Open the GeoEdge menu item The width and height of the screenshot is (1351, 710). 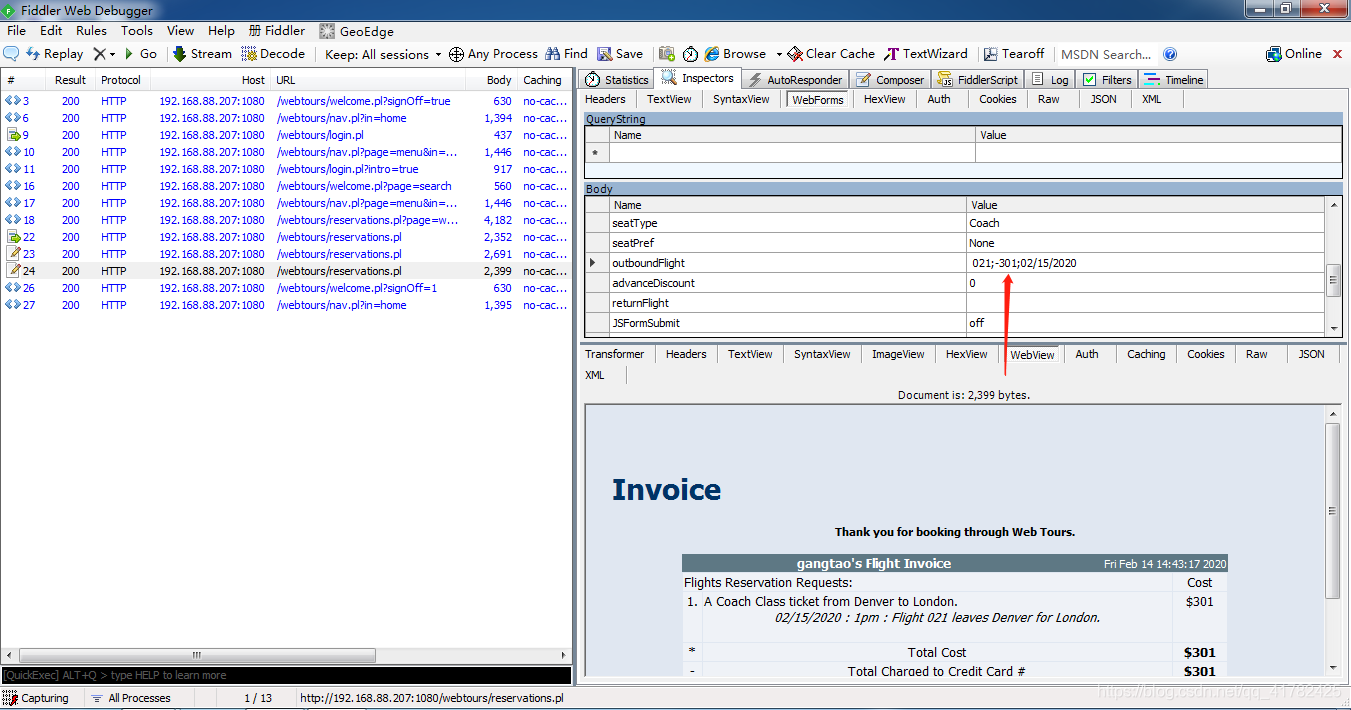pyautogui.click(x=356, y=31)
